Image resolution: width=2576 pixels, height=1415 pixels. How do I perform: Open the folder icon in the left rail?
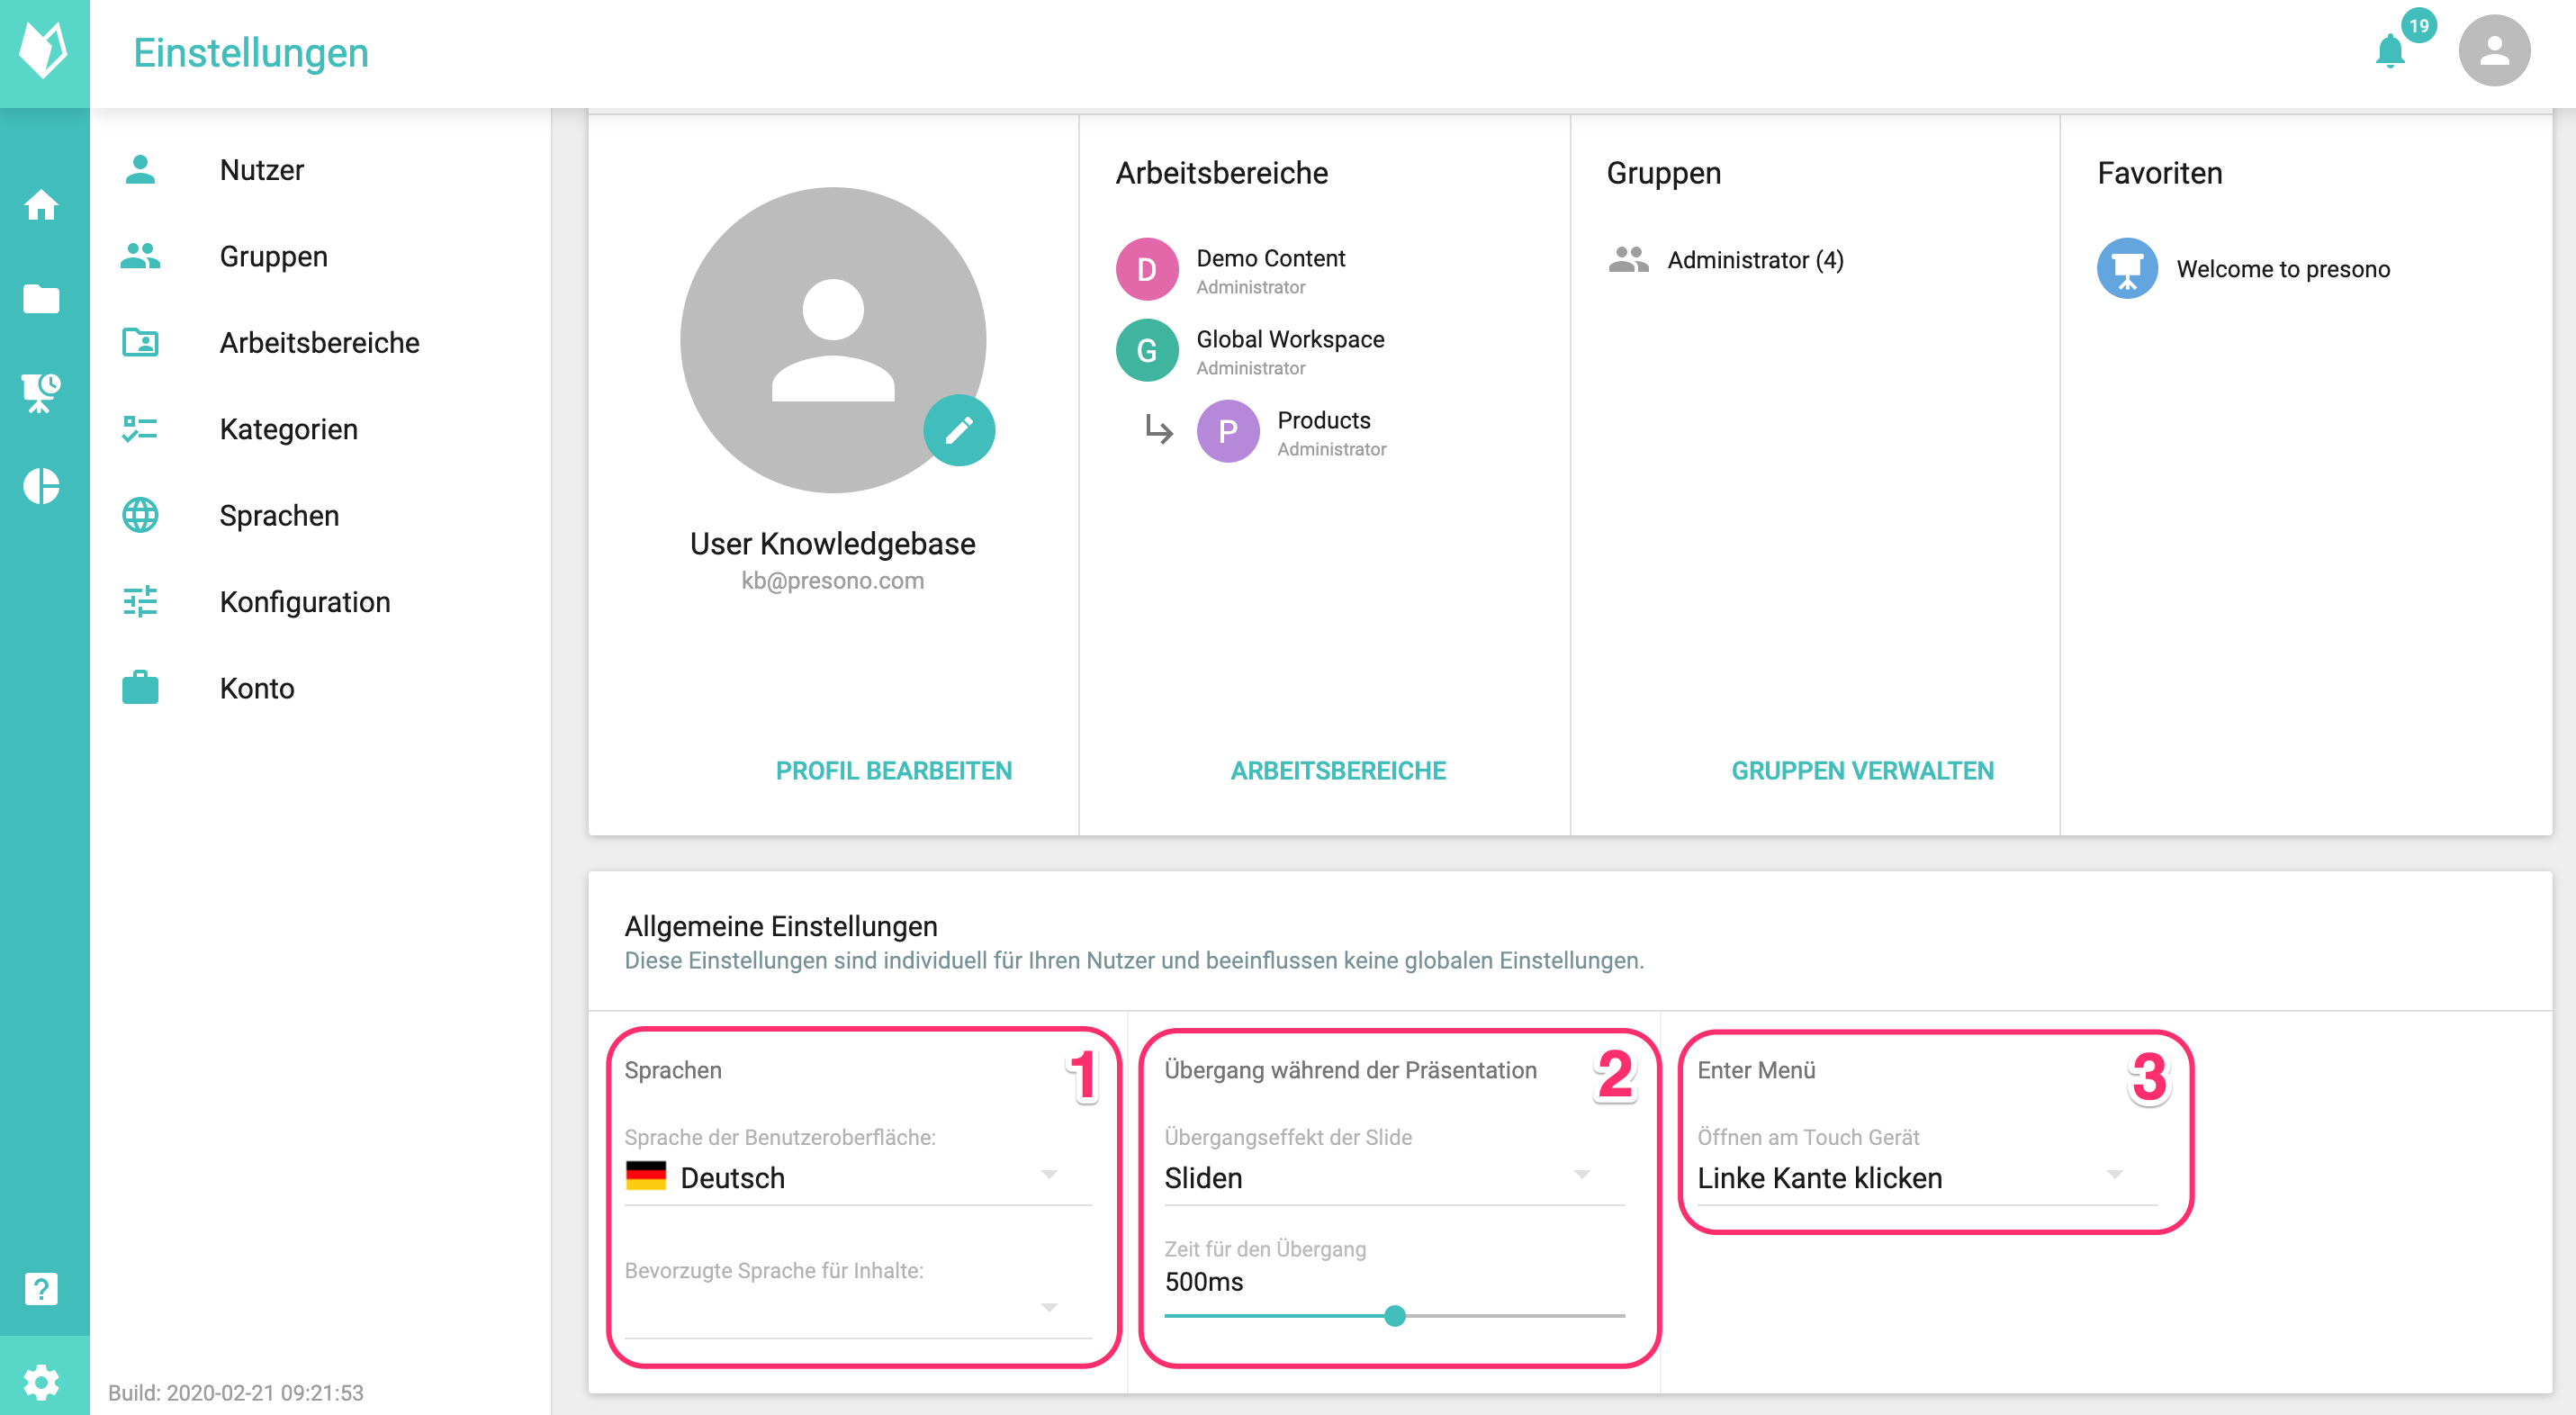click(x=42, y=298)
